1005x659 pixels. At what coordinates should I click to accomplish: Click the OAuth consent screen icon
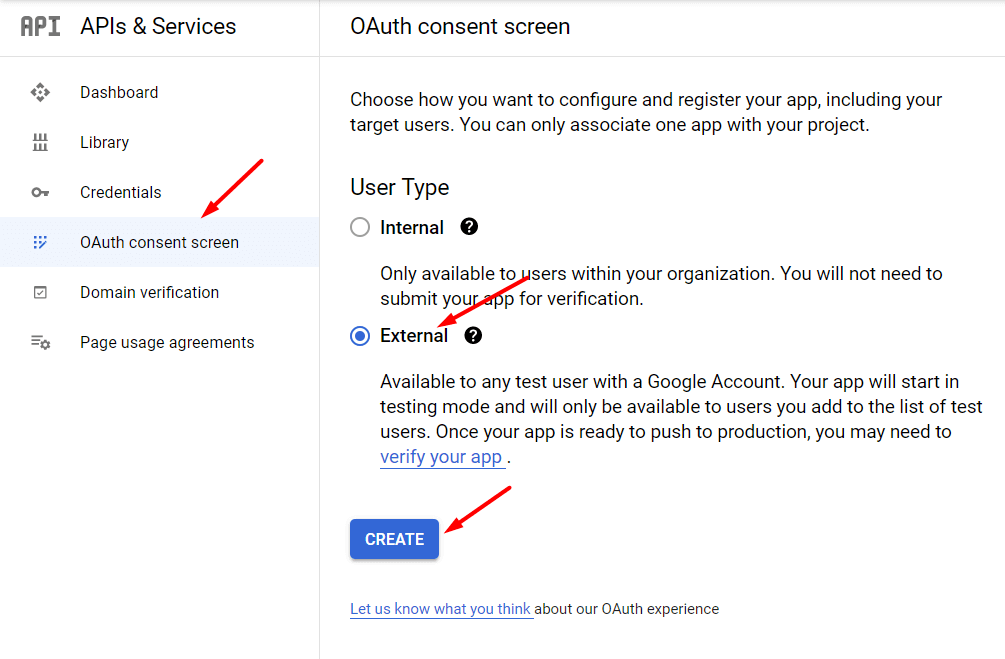coord(40,242)
